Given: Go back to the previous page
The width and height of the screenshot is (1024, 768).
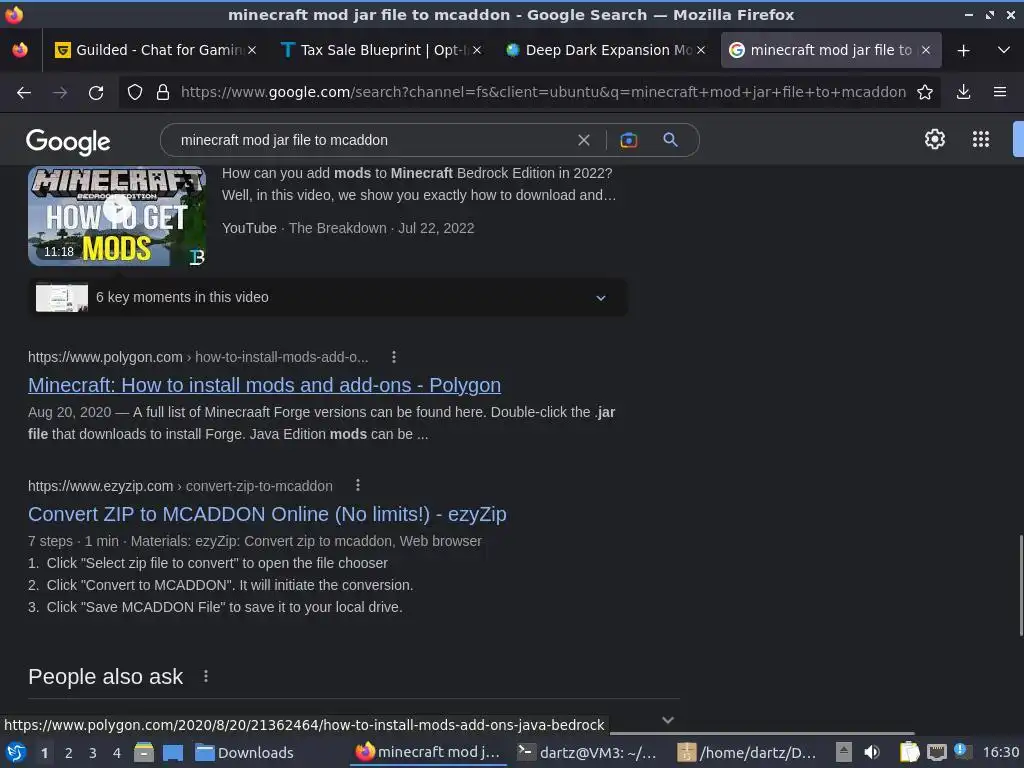Looking at the screenshot, I should coord(24,93).
